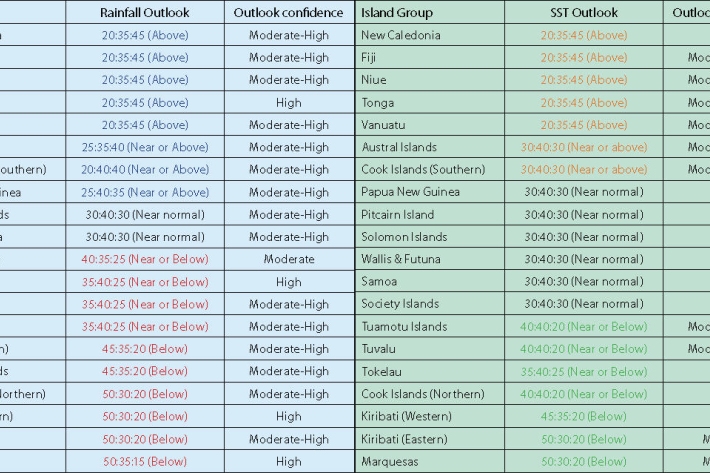Select the Austral Islands cell
The height and width of the screenshot is (473, 710).
398,147
